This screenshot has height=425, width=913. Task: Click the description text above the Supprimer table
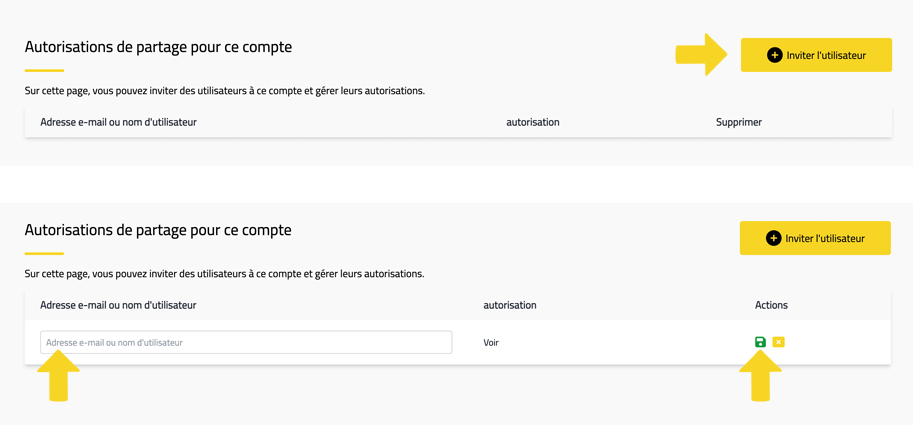click(224, 91)
